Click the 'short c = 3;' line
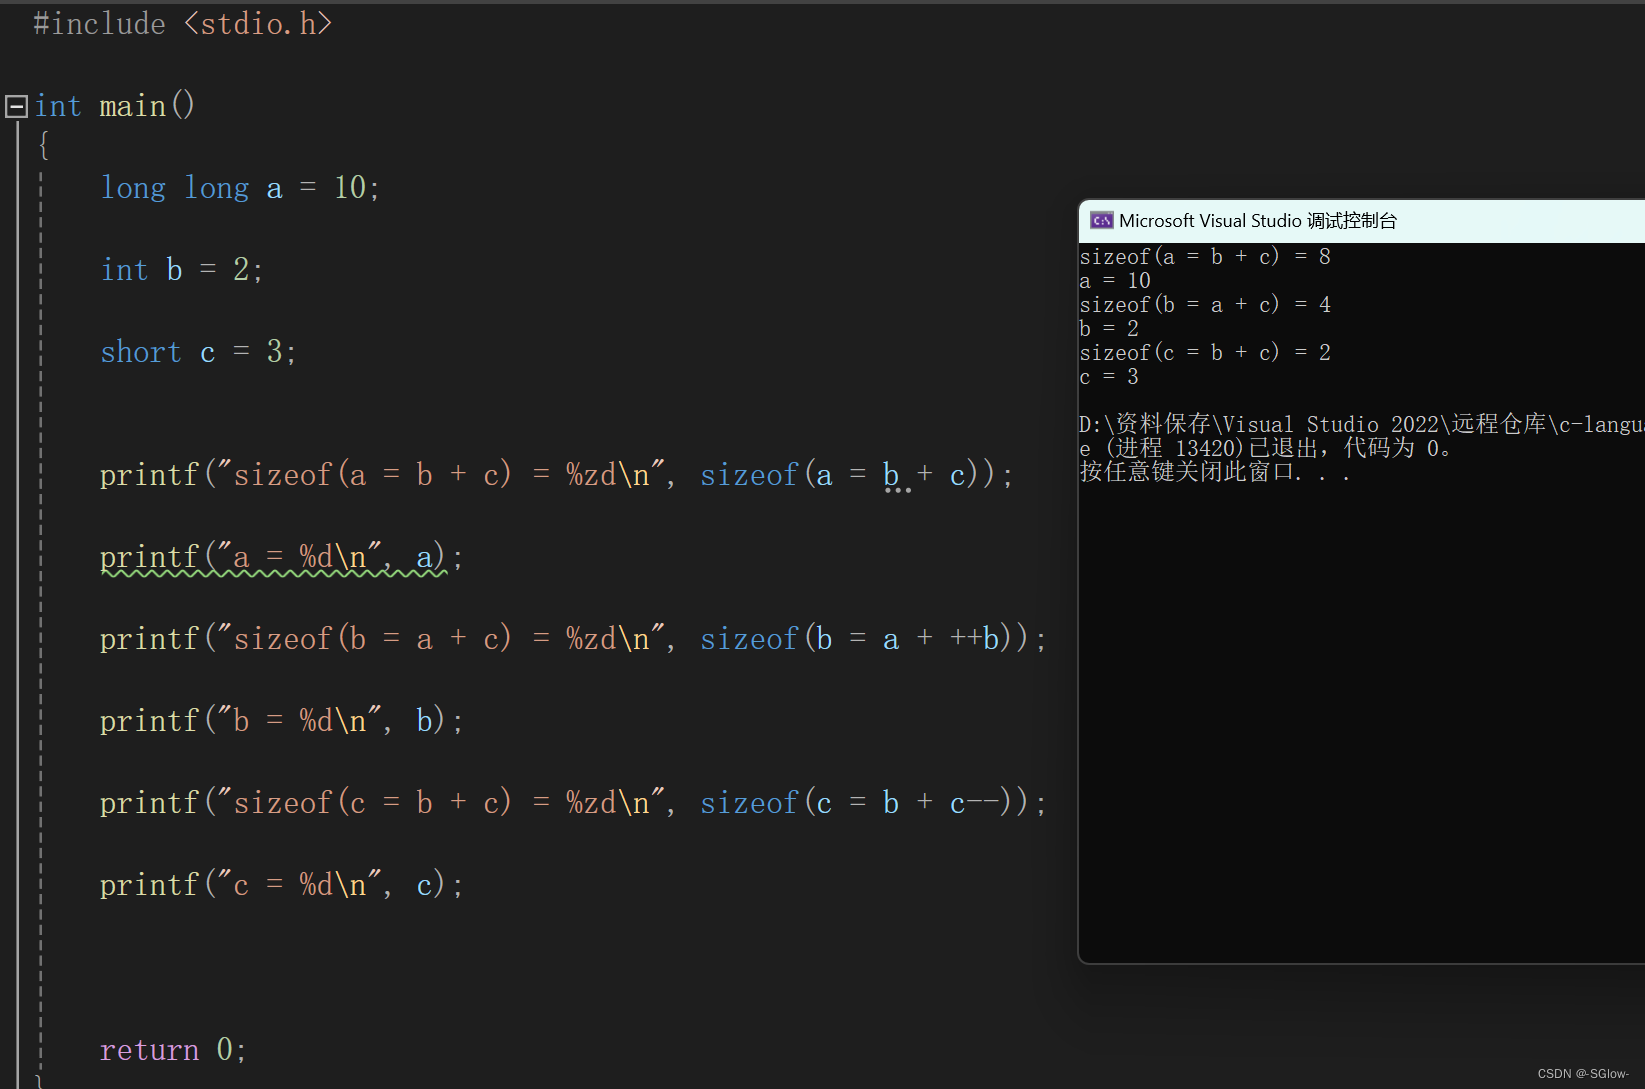 (x=198, y=352)
